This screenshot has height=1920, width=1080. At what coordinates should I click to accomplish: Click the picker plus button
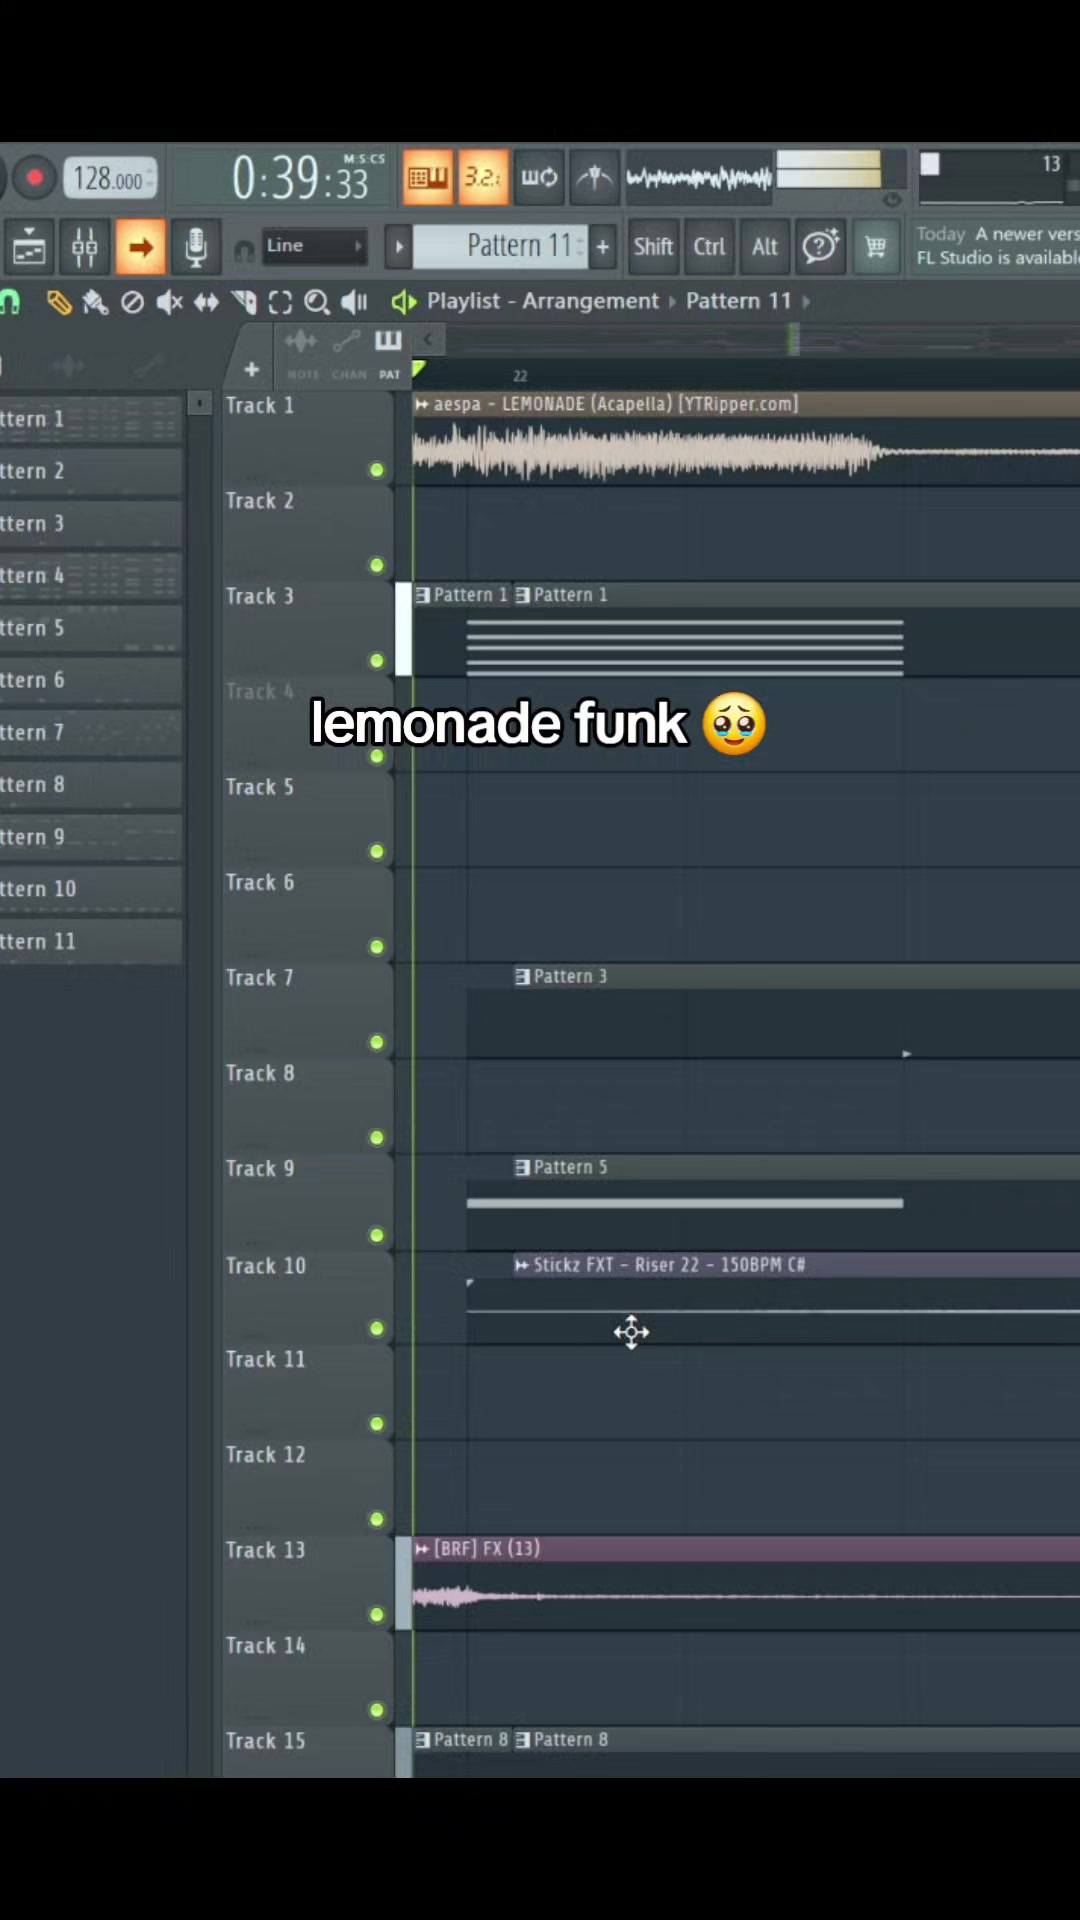(x=252, y=370)
